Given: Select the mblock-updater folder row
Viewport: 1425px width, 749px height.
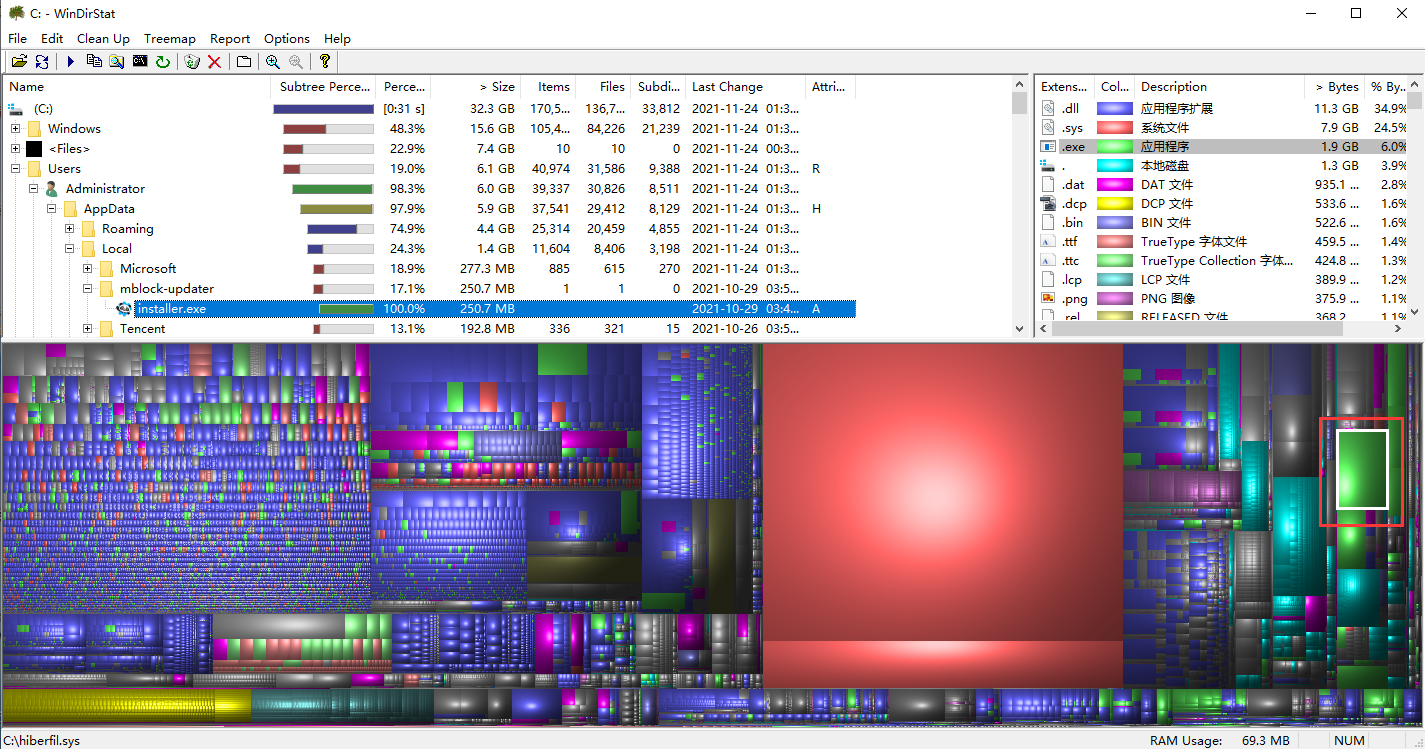Looking at the screenshot, I should pyautogui.click(x=428, y=288).
